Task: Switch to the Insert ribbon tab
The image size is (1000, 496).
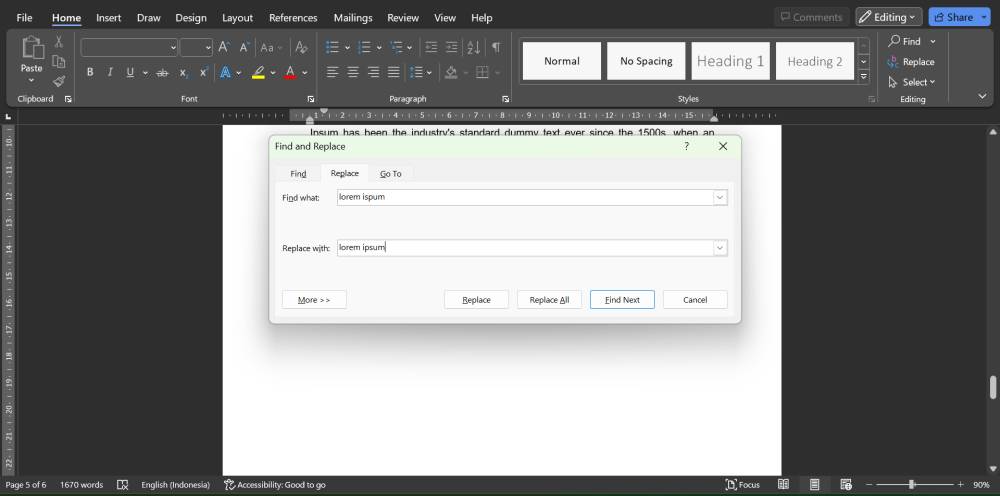Action: (108, 18)
